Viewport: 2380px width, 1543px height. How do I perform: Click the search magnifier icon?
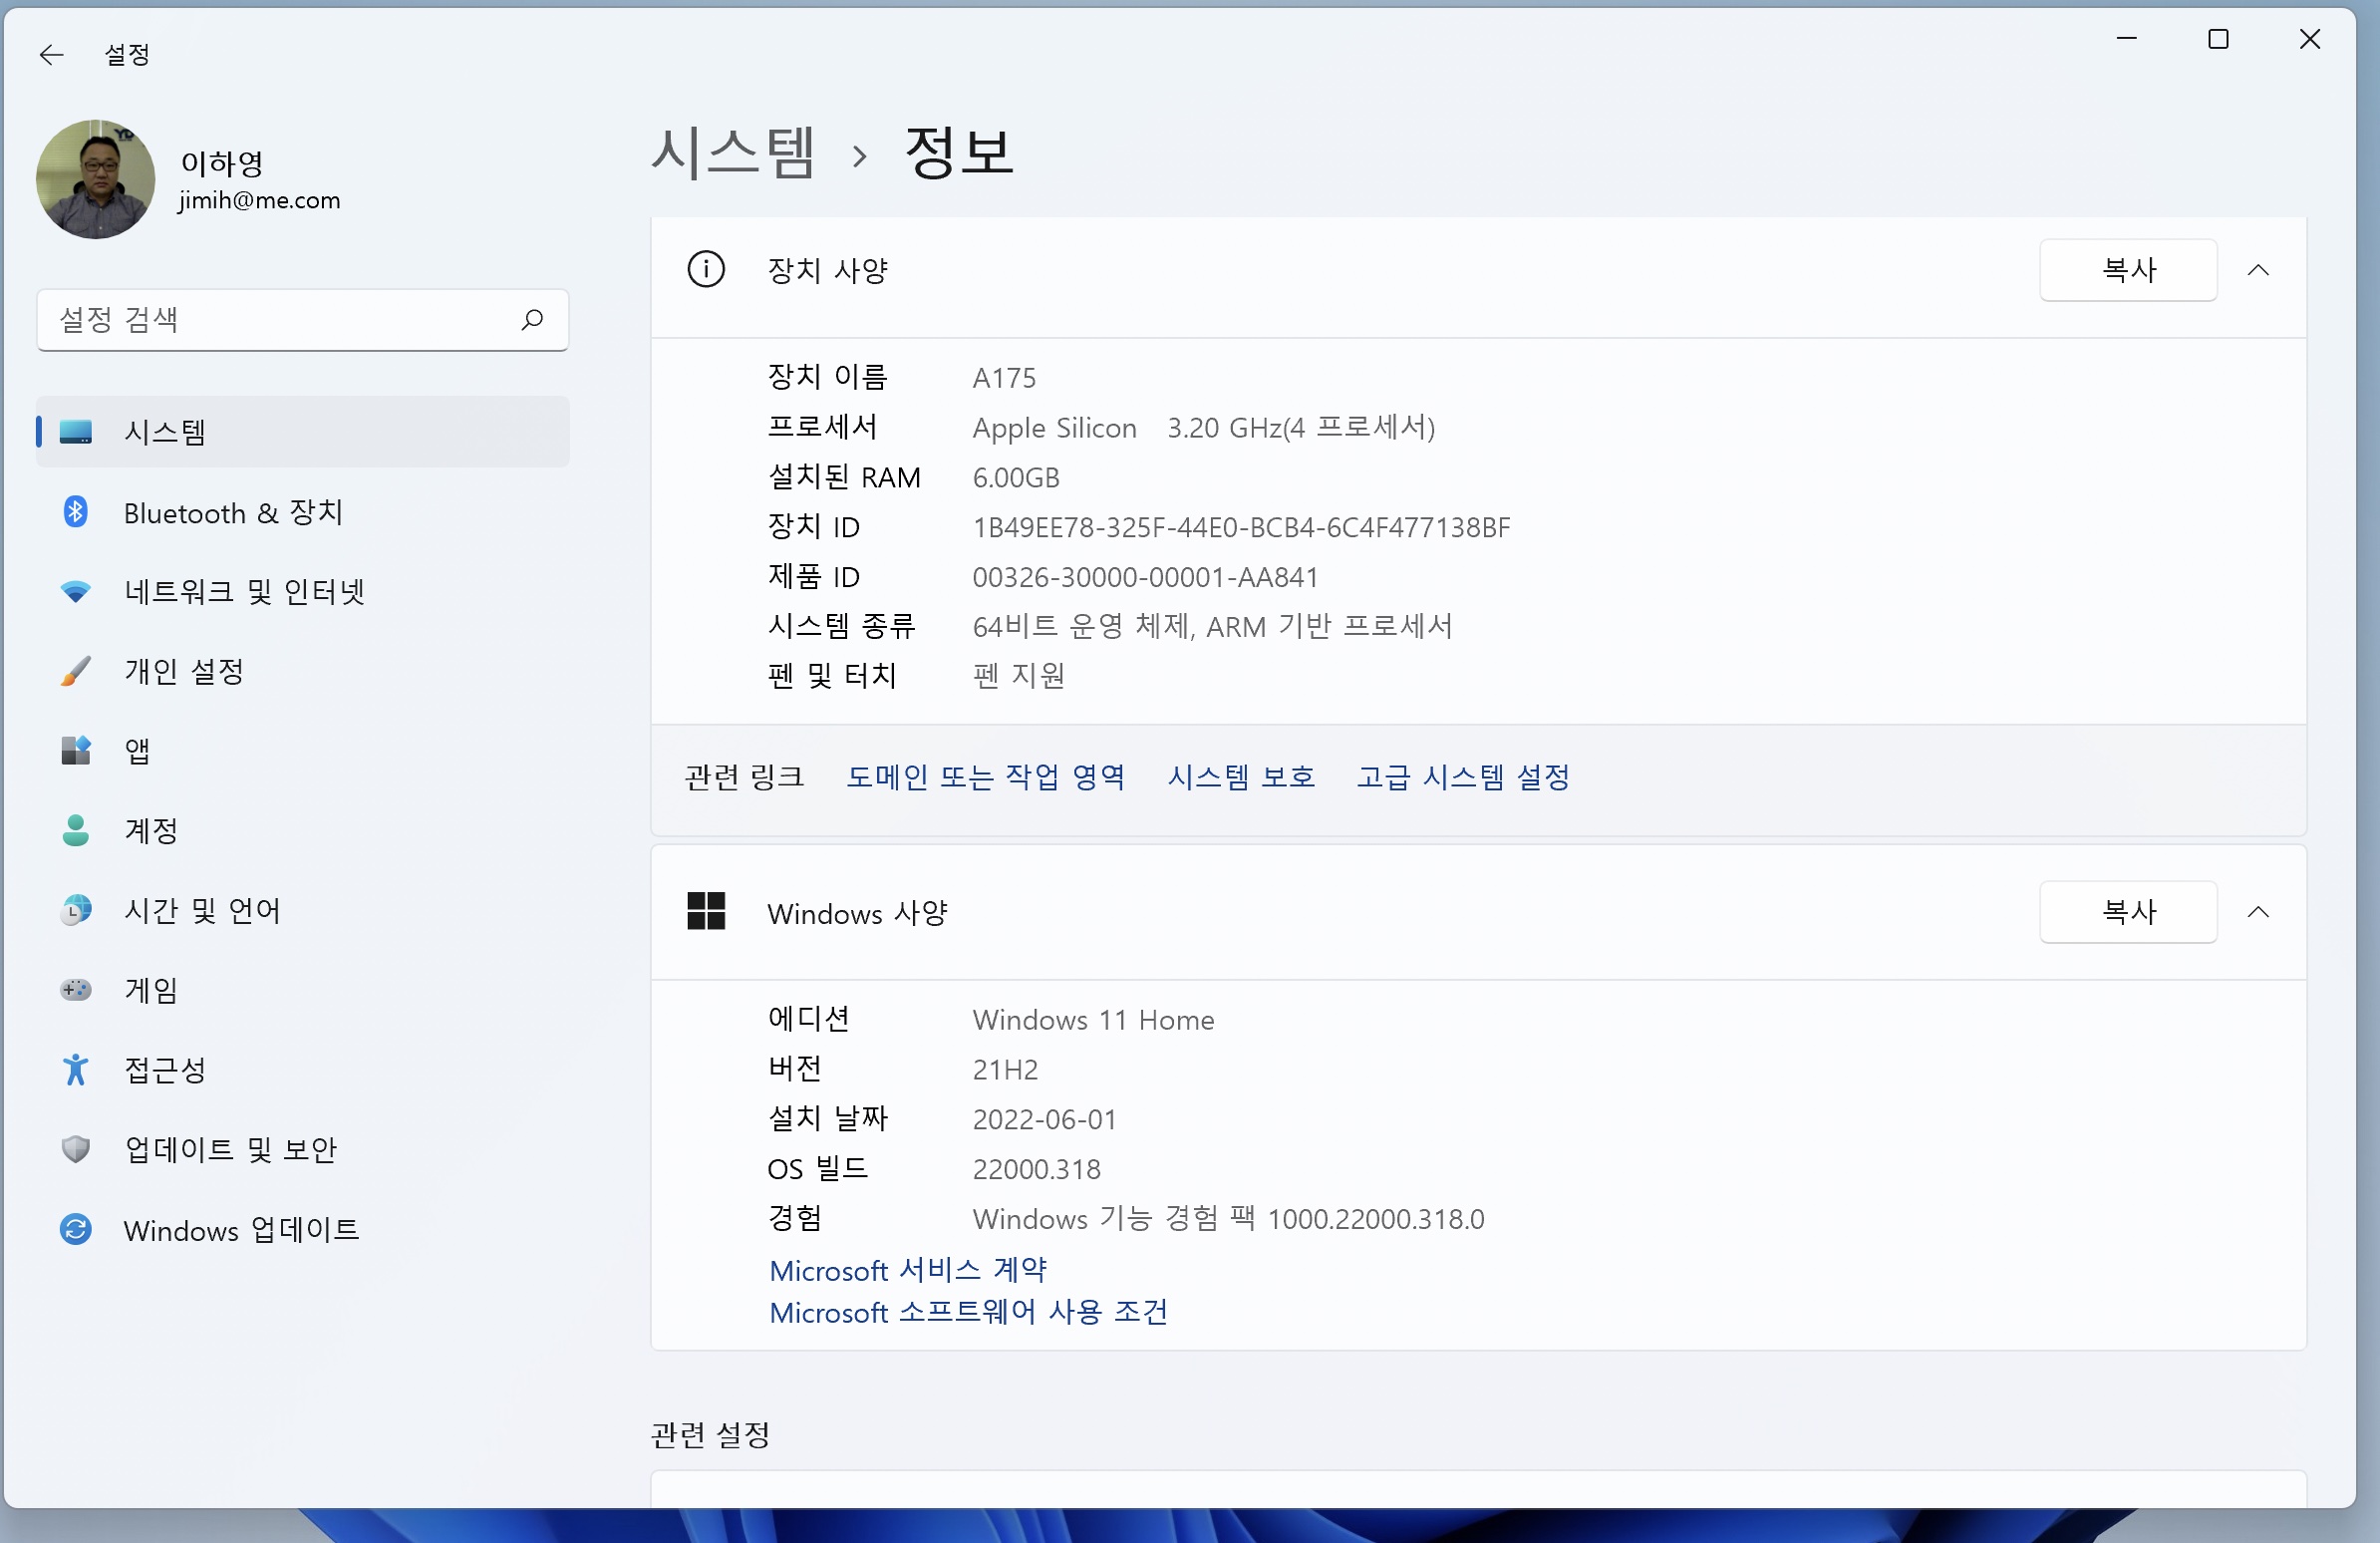[532, 319]
